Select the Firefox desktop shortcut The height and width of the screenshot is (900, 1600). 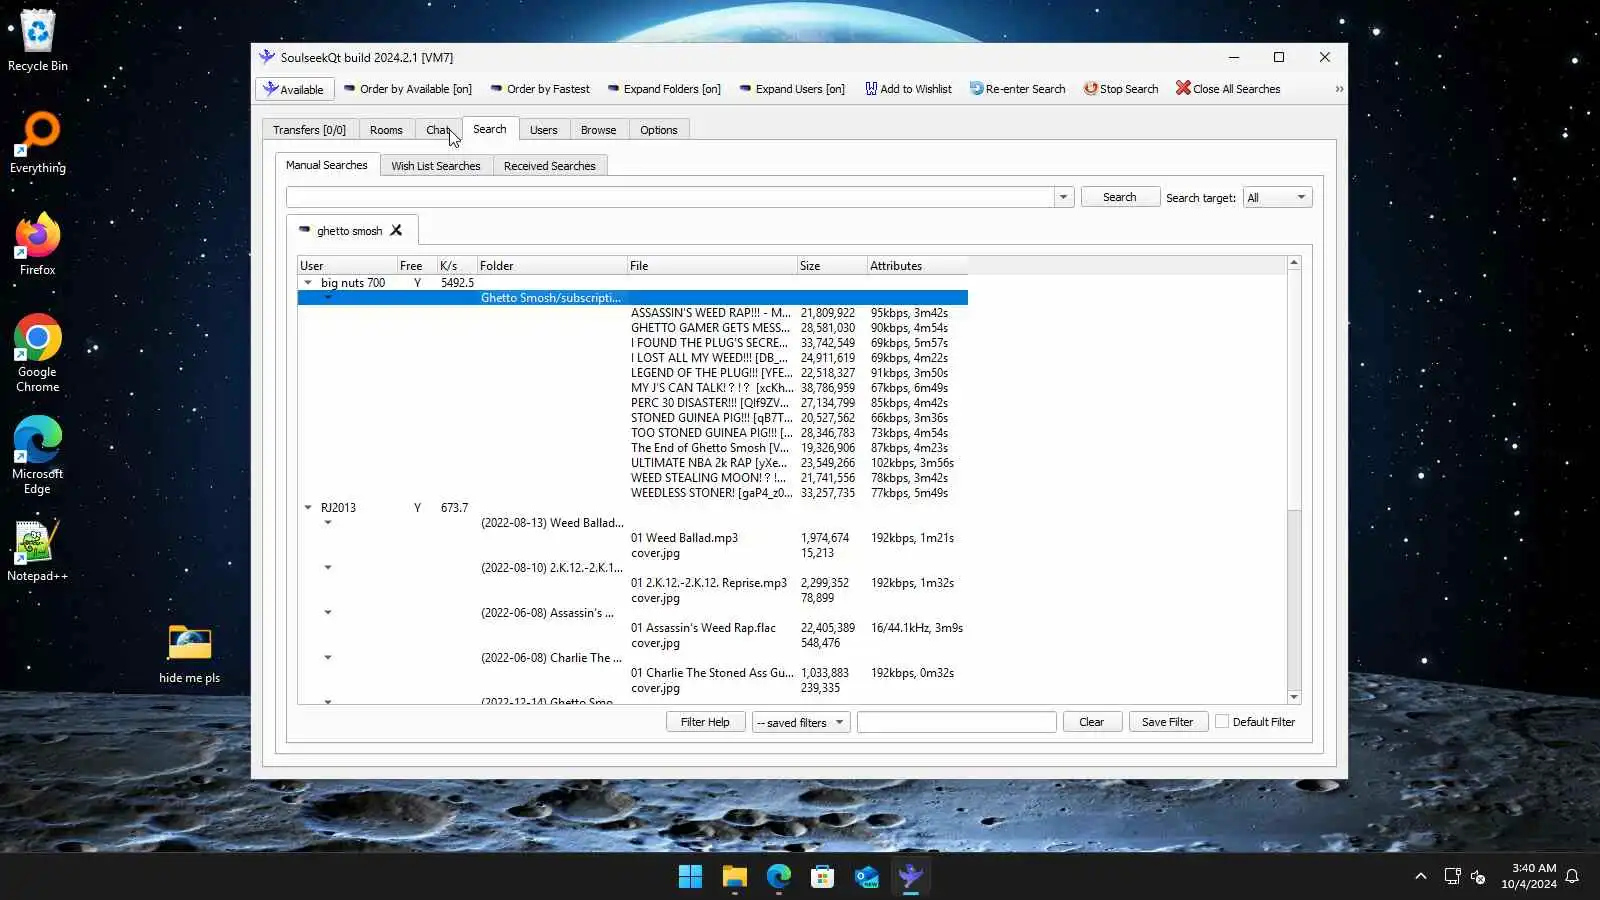38,244
